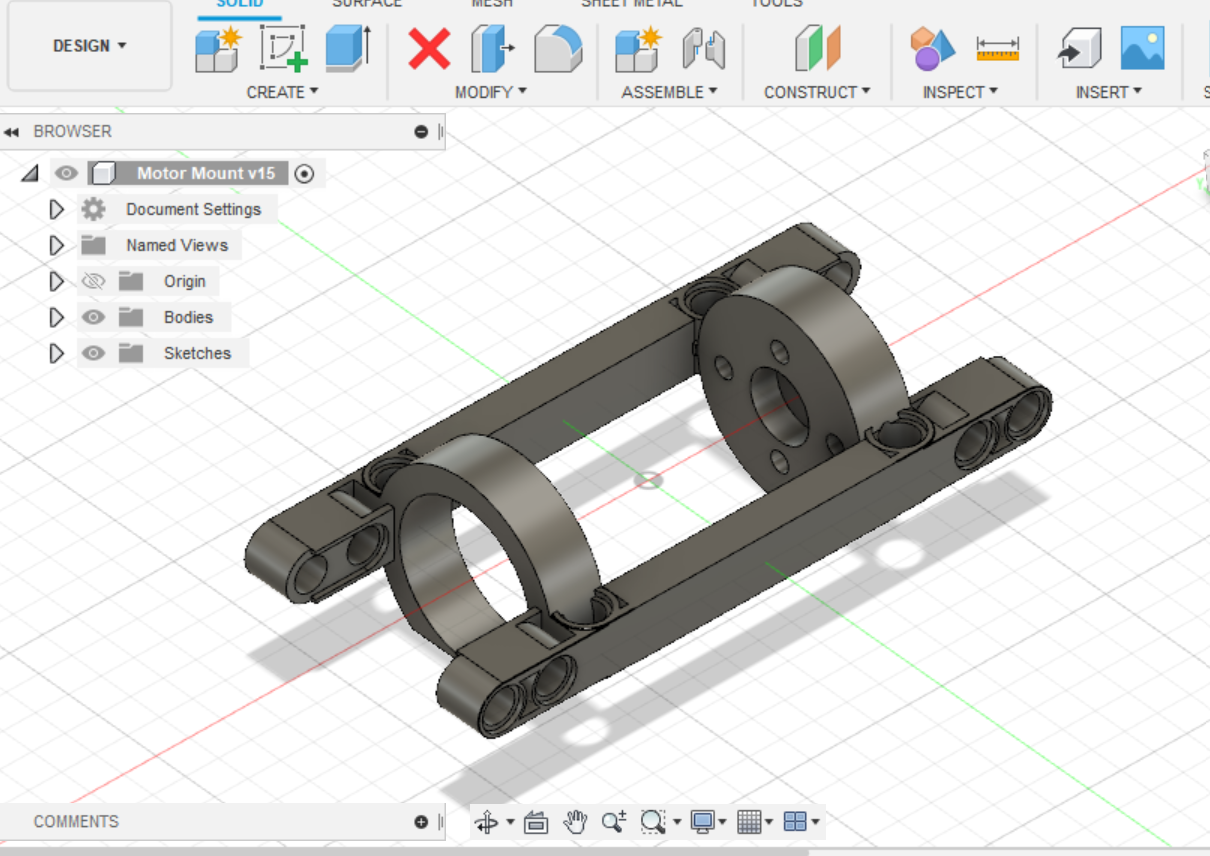This screenshot has width=1210, height=856.
Task: Select the Zoom tool
Action: point(614,822)
